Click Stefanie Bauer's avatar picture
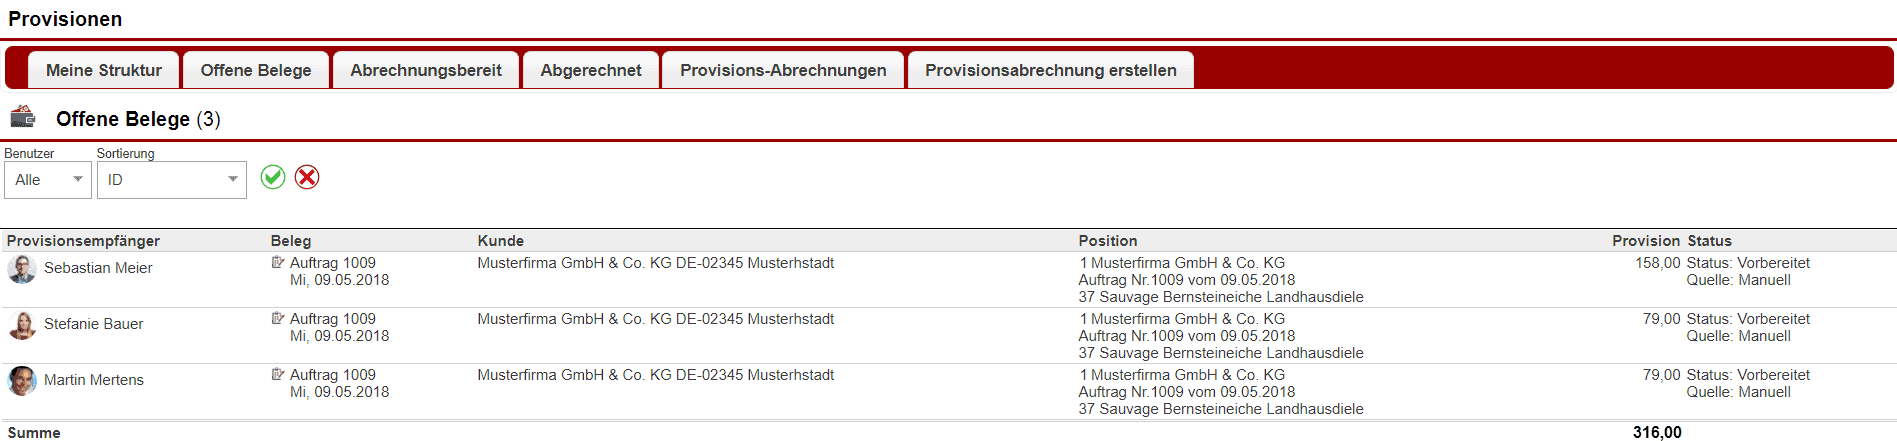The height and width of the screenshot is (441, 1897). click(x=22, y=325)
